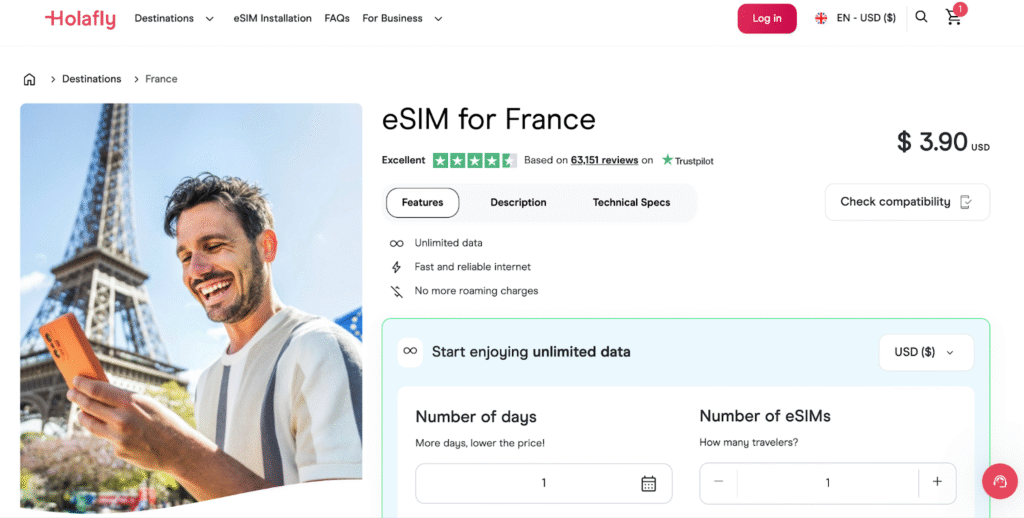
Task: Click the Log in button
Action: point(767,18)
